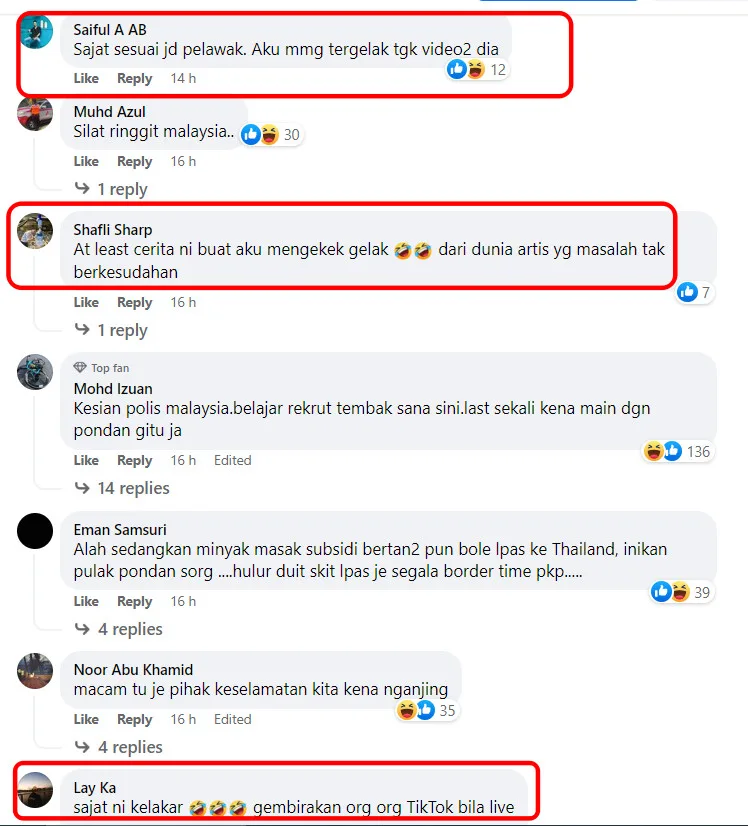The image size is (748, 826).
Task: Expand 4 replies under Eman Samsuri
Action: tap(119, 629)
